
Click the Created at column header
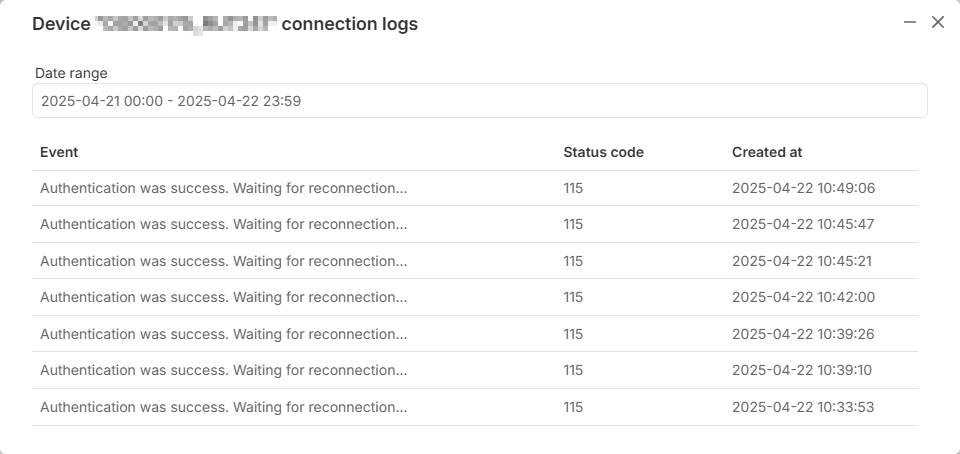click(767, 152)
